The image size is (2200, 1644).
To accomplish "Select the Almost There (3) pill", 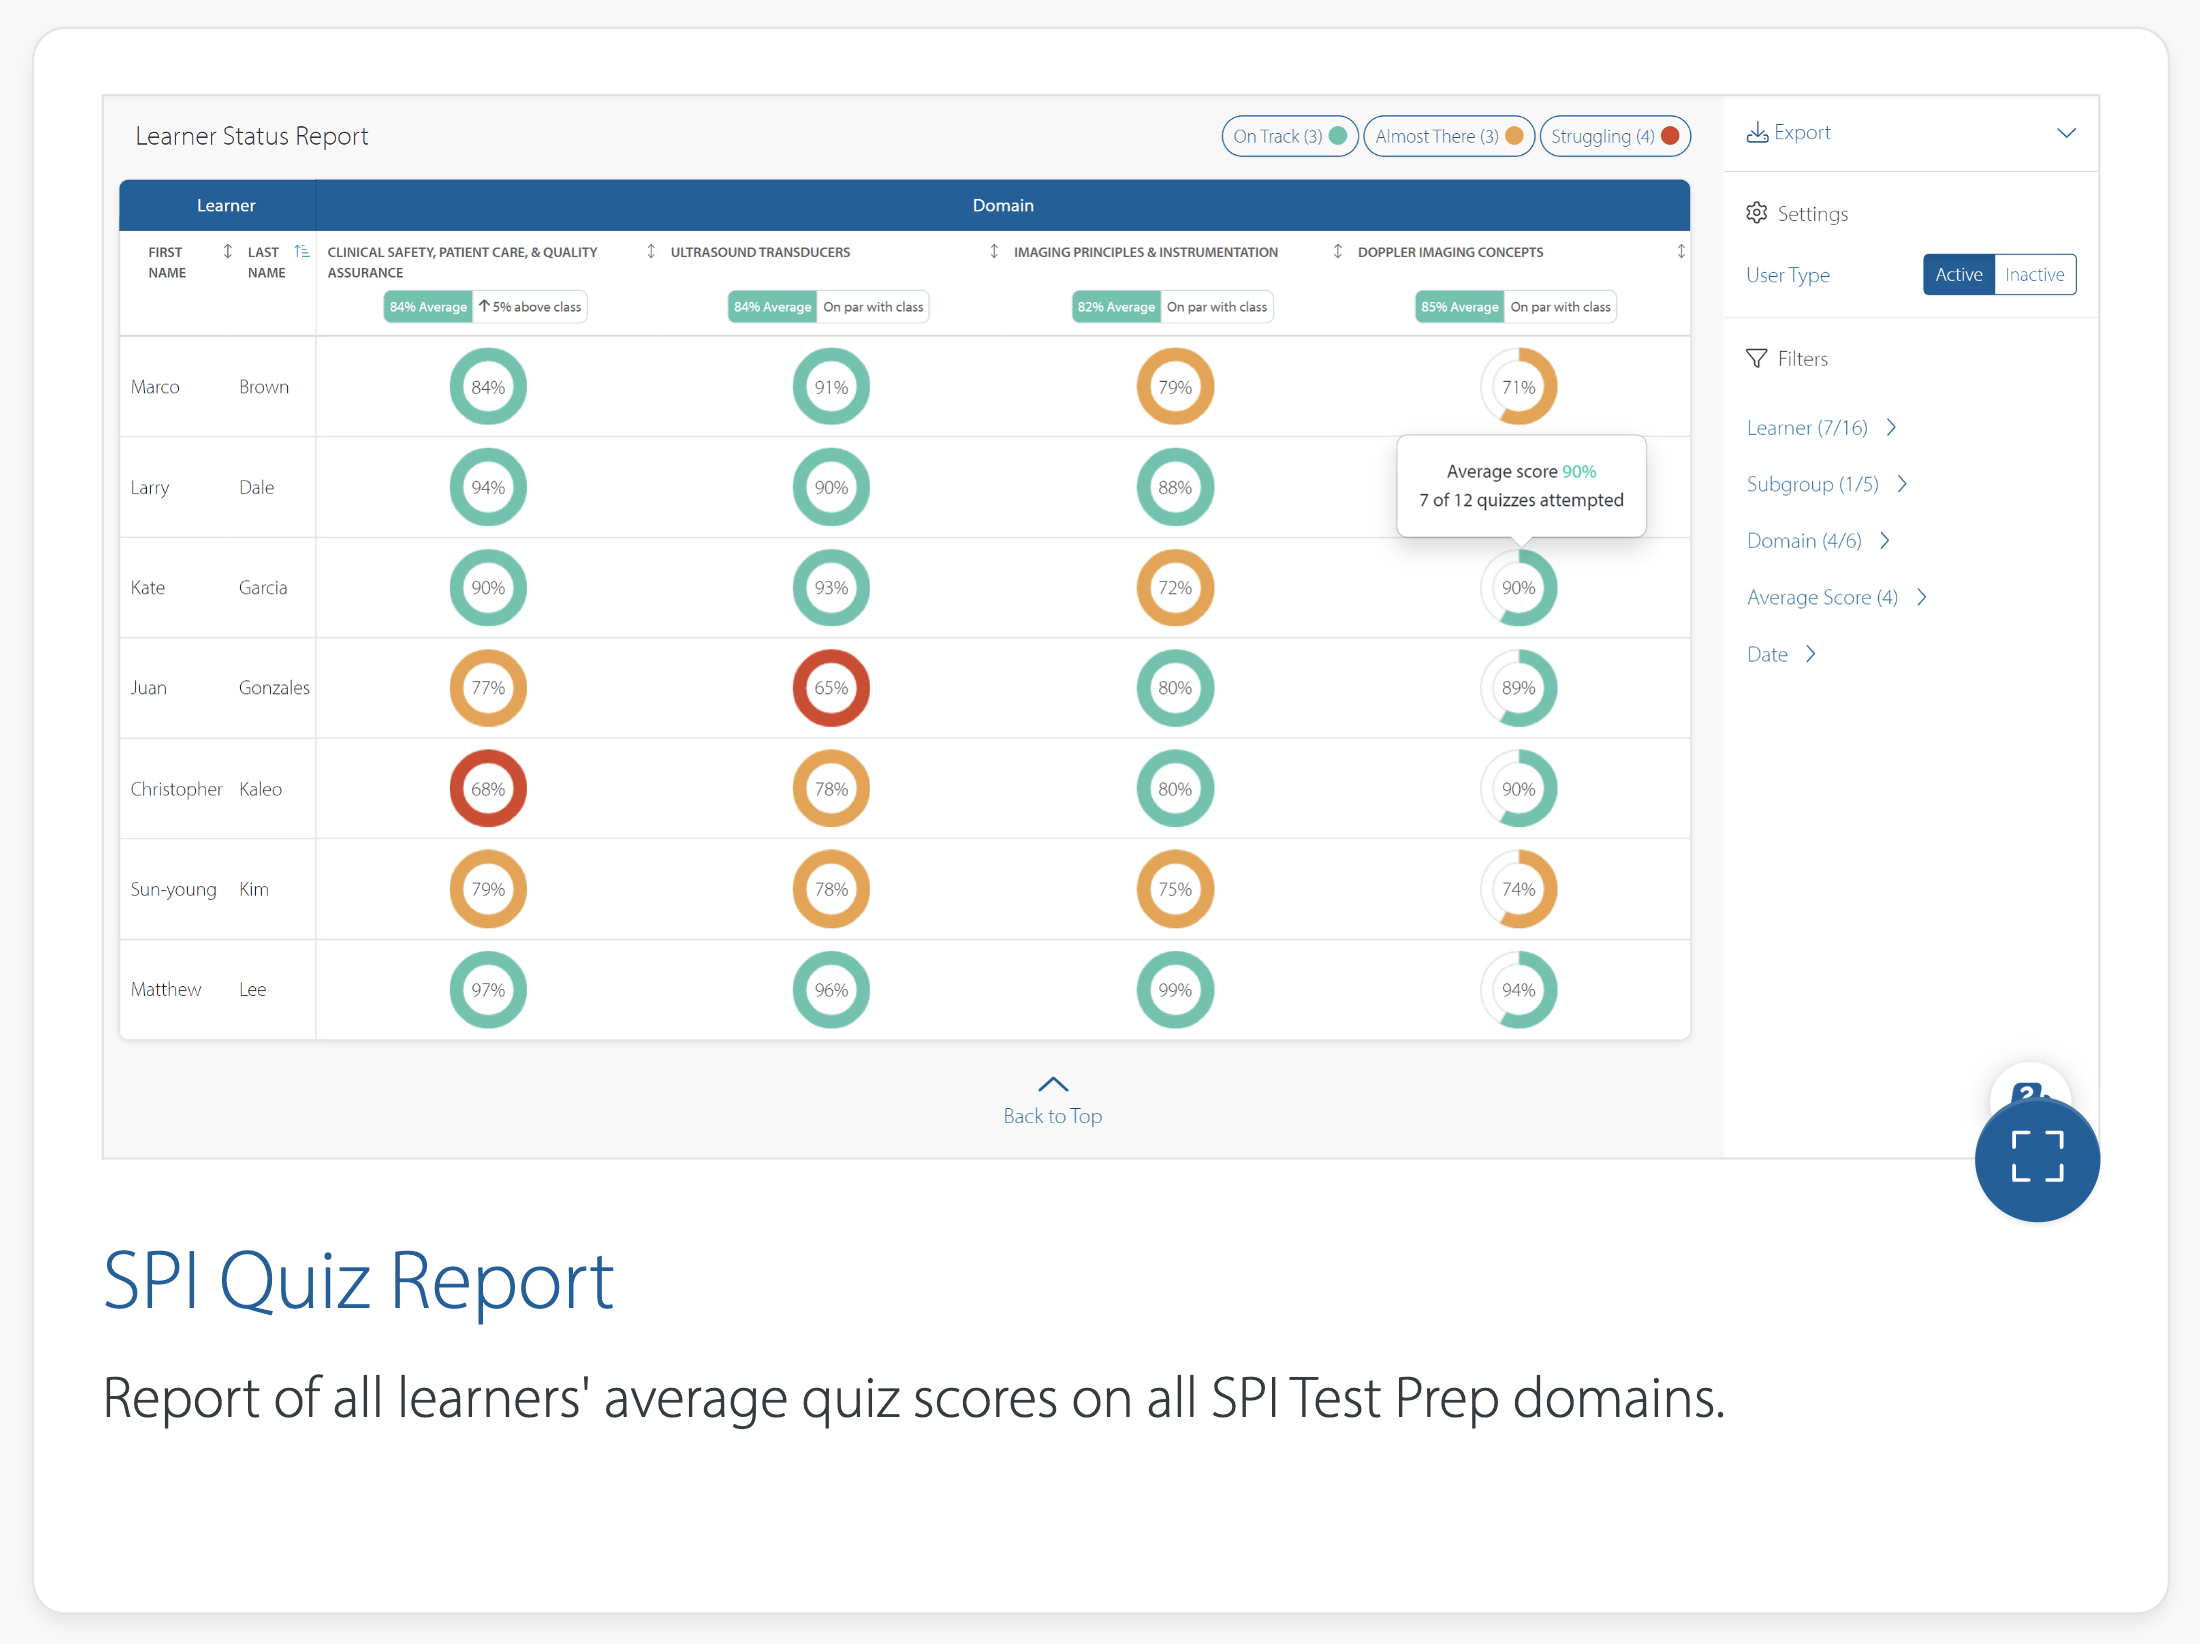I will [1447, 137].
